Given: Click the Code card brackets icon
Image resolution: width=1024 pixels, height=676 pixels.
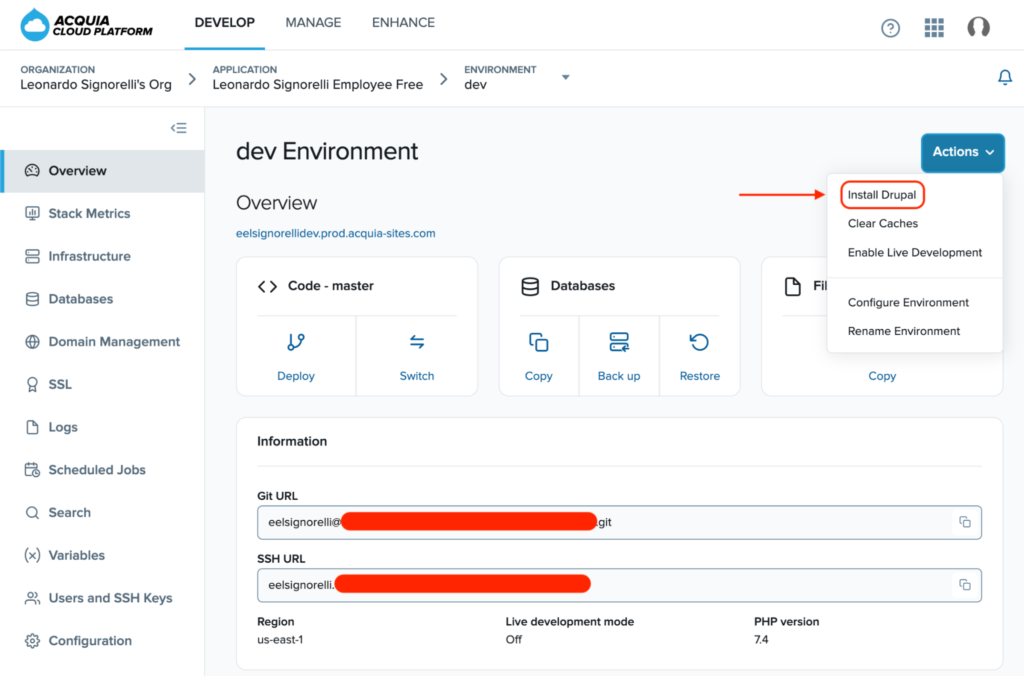Looking at the screenshot, I should coord(267,286).
